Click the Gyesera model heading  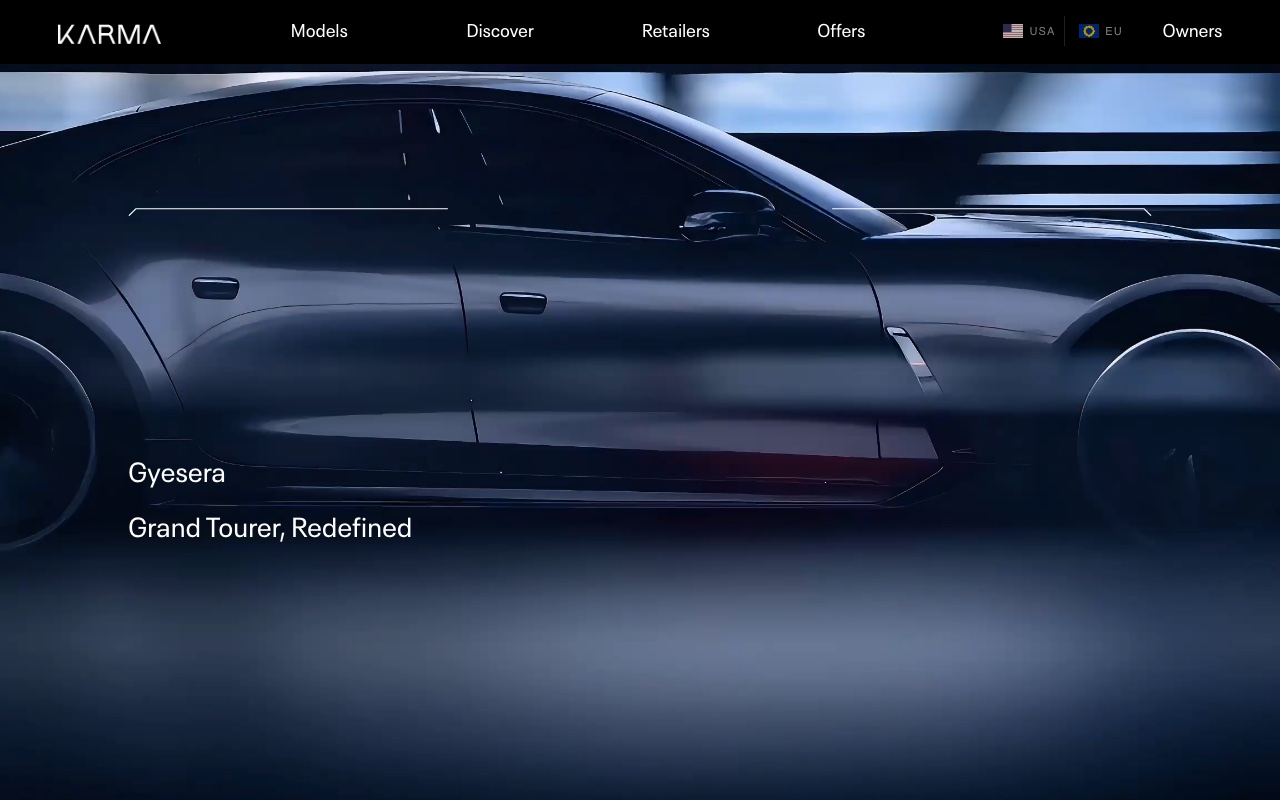(x=177, y=474)
